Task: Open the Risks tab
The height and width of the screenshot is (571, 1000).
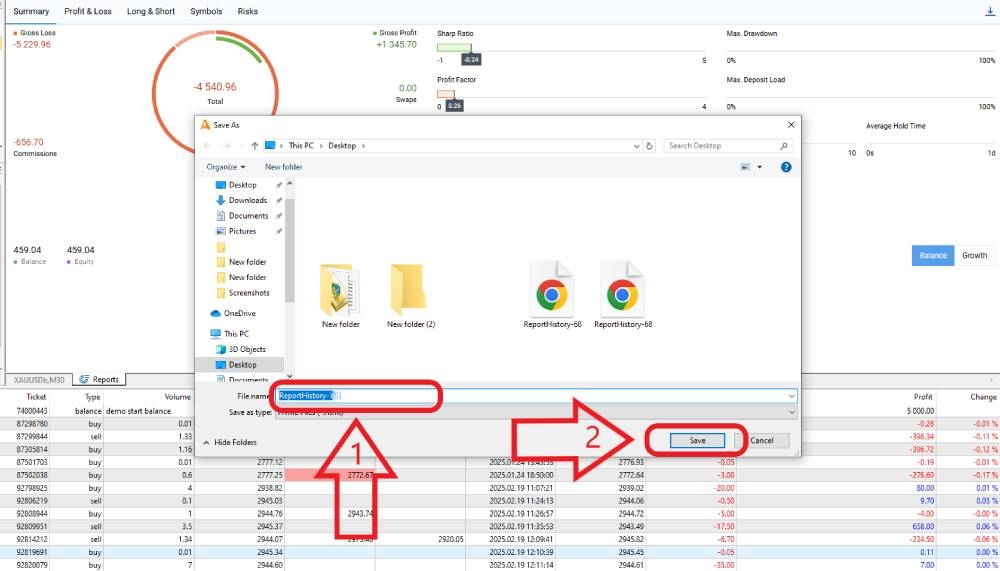Action: coord(247,12)
